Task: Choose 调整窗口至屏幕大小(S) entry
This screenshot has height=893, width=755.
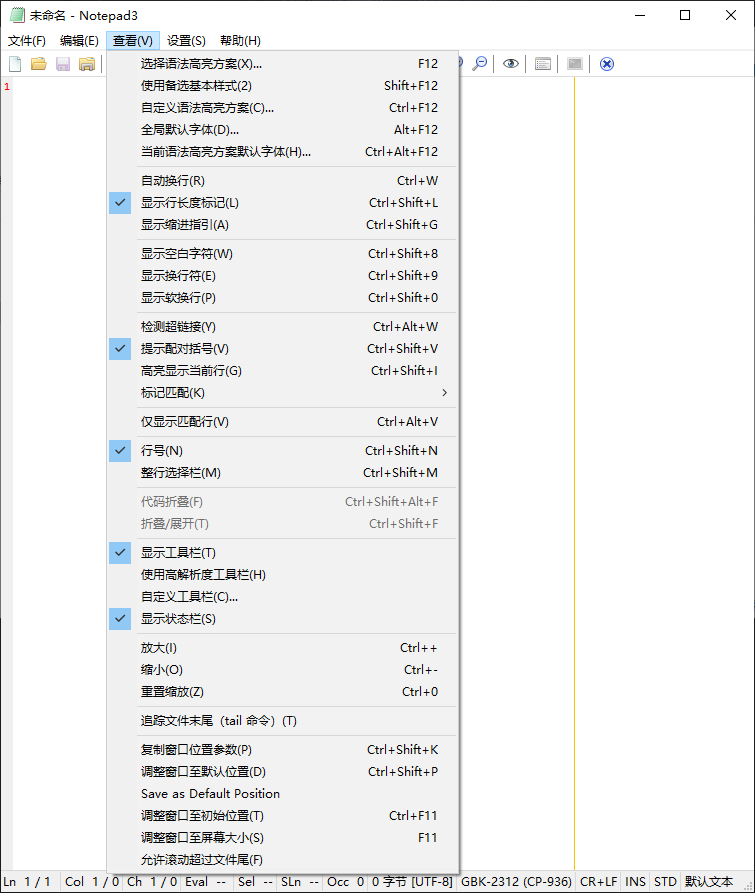Action: tap(282, 838)
